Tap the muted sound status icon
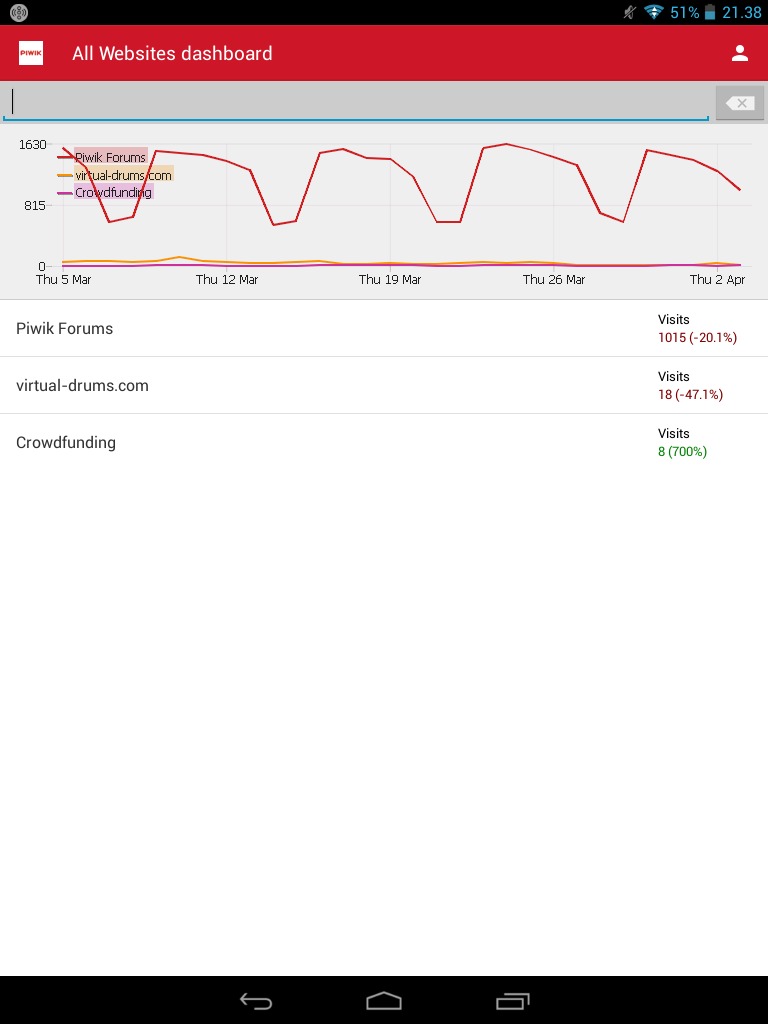The image size is (768, 1024). click(x=630, y=12)
